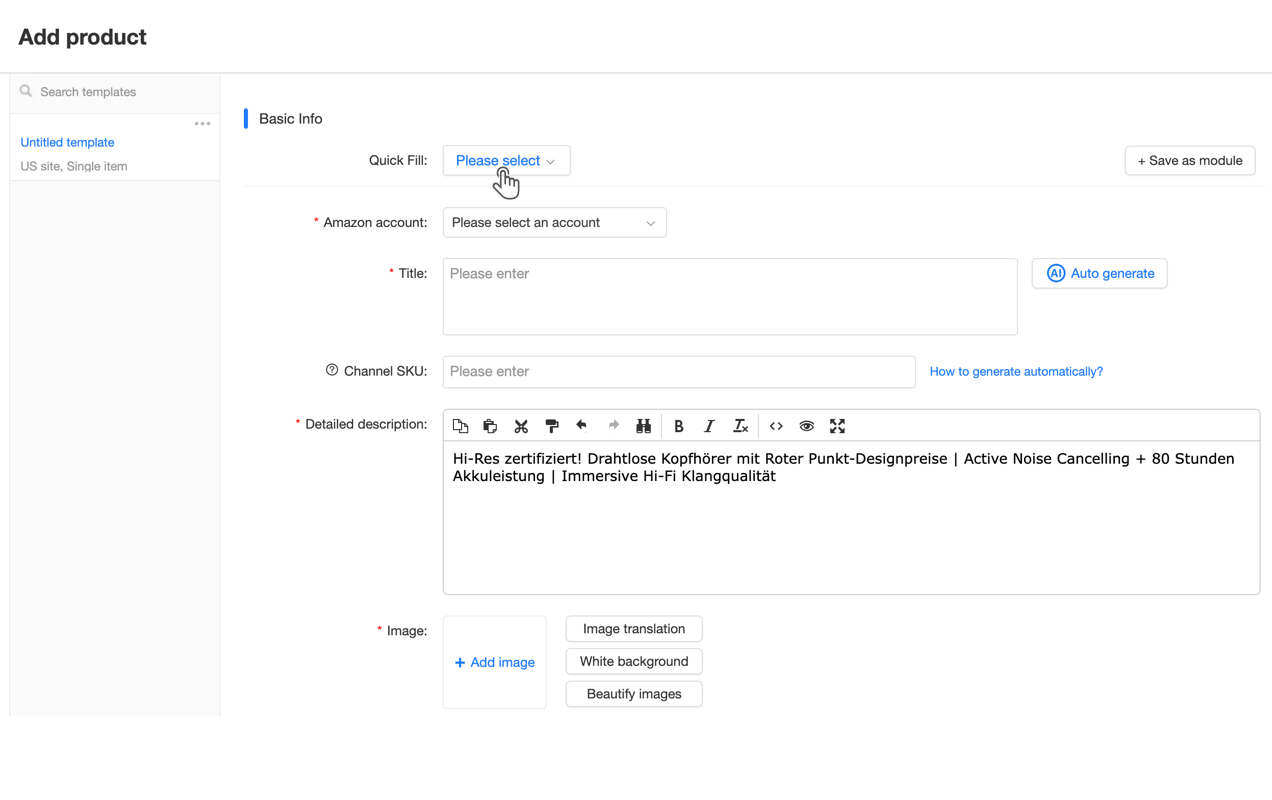The width and height of the screenshot is (1272, 800).
Task: Open the Amazon account selector
Action: [x=554, y=222]
